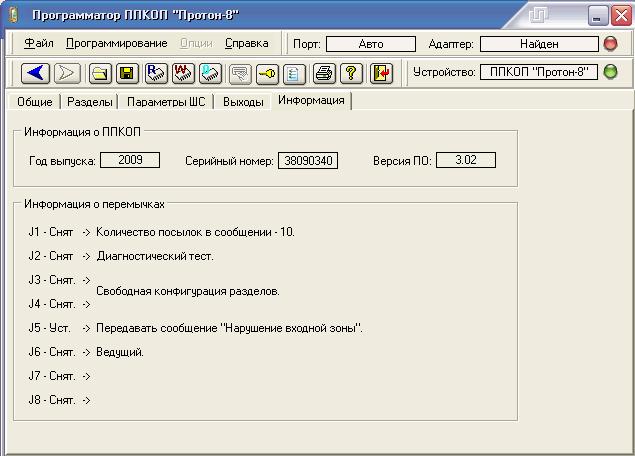
Task: Click the Год выпуска field 2009
Action: 130,160
